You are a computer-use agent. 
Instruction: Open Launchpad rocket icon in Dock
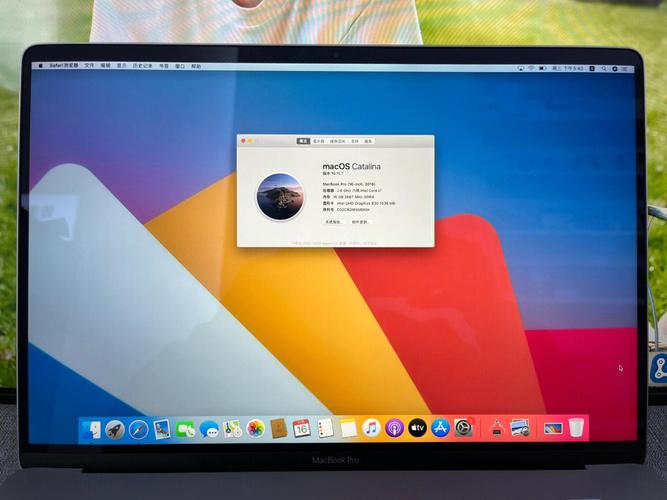click(114, 429)
